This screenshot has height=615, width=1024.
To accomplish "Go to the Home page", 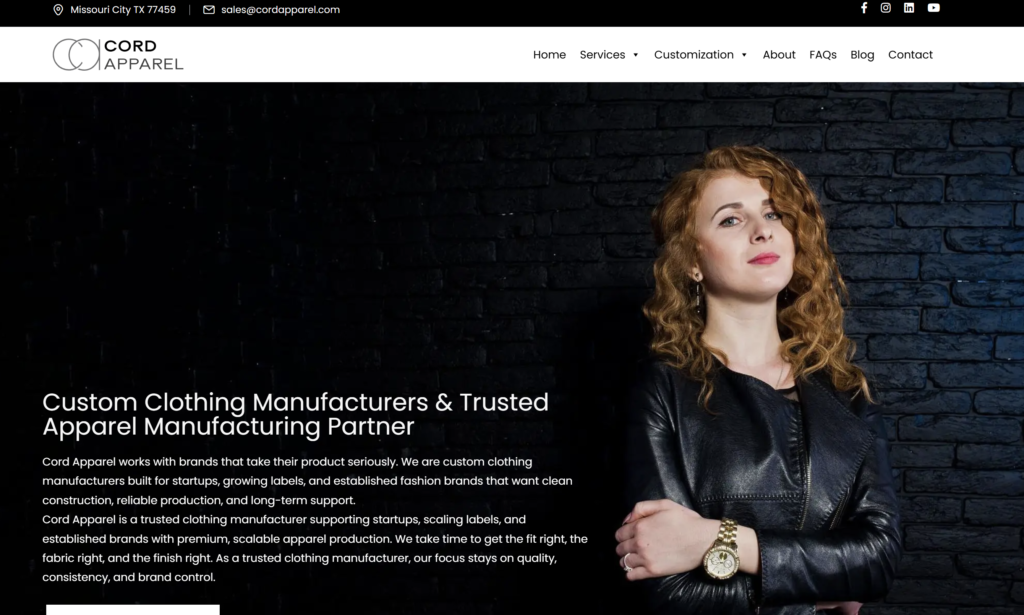I will tap(549, 55).
